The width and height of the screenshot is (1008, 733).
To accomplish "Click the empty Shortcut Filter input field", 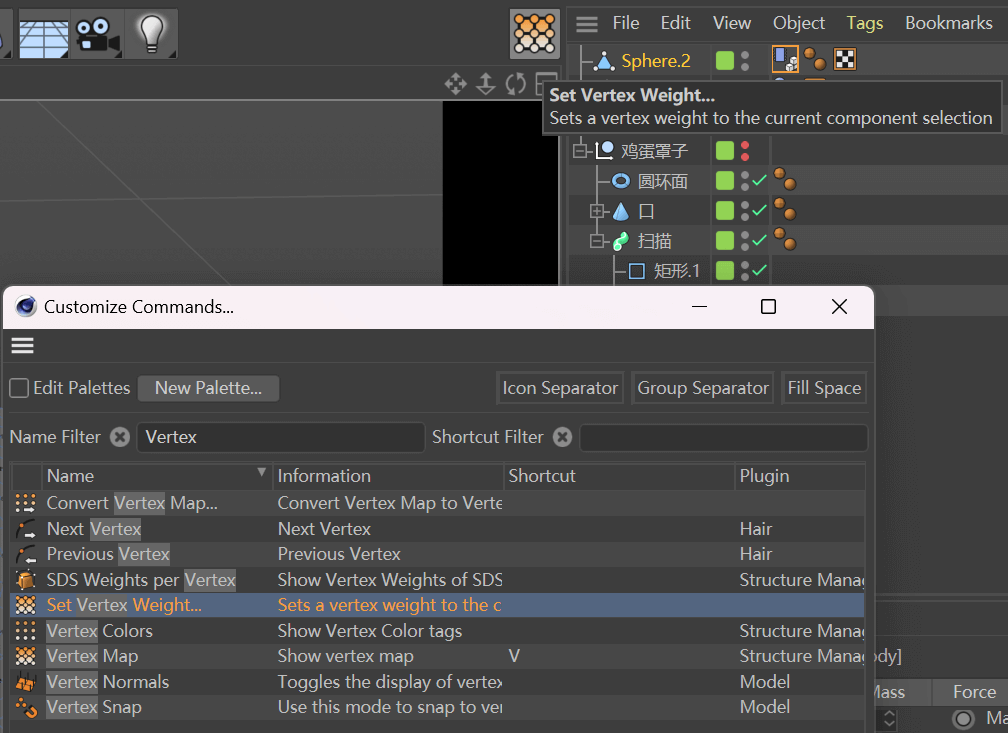I will 724,437.
